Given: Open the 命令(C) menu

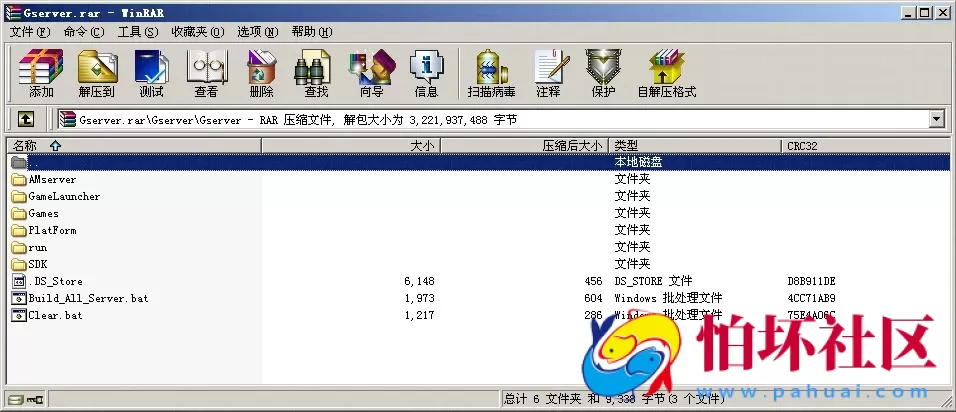Looking at the screenshot, I should [x=84, y=32].
